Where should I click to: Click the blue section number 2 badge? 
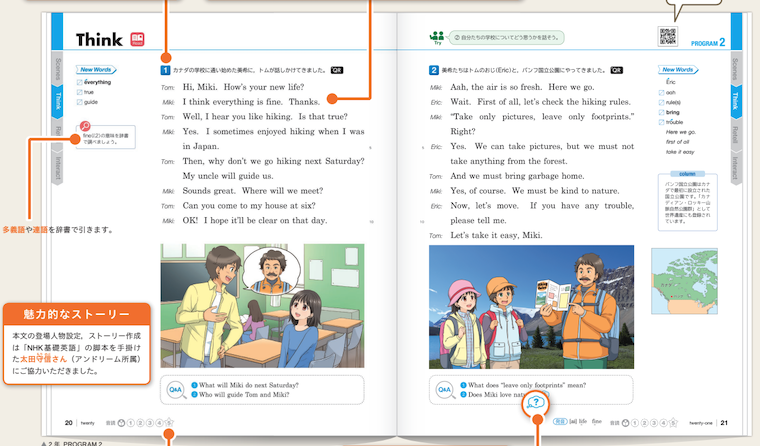(x=434, y=70)
